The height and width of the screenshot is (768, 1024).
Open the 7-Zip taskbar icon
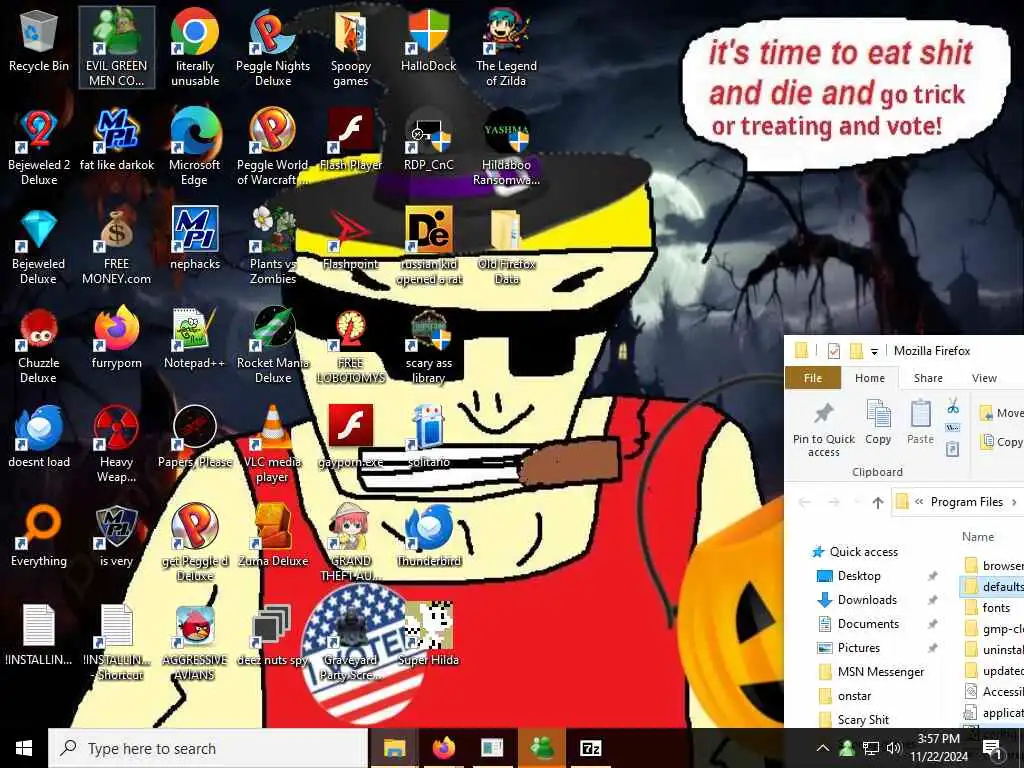pyautogui.click(x=590, y=748)
